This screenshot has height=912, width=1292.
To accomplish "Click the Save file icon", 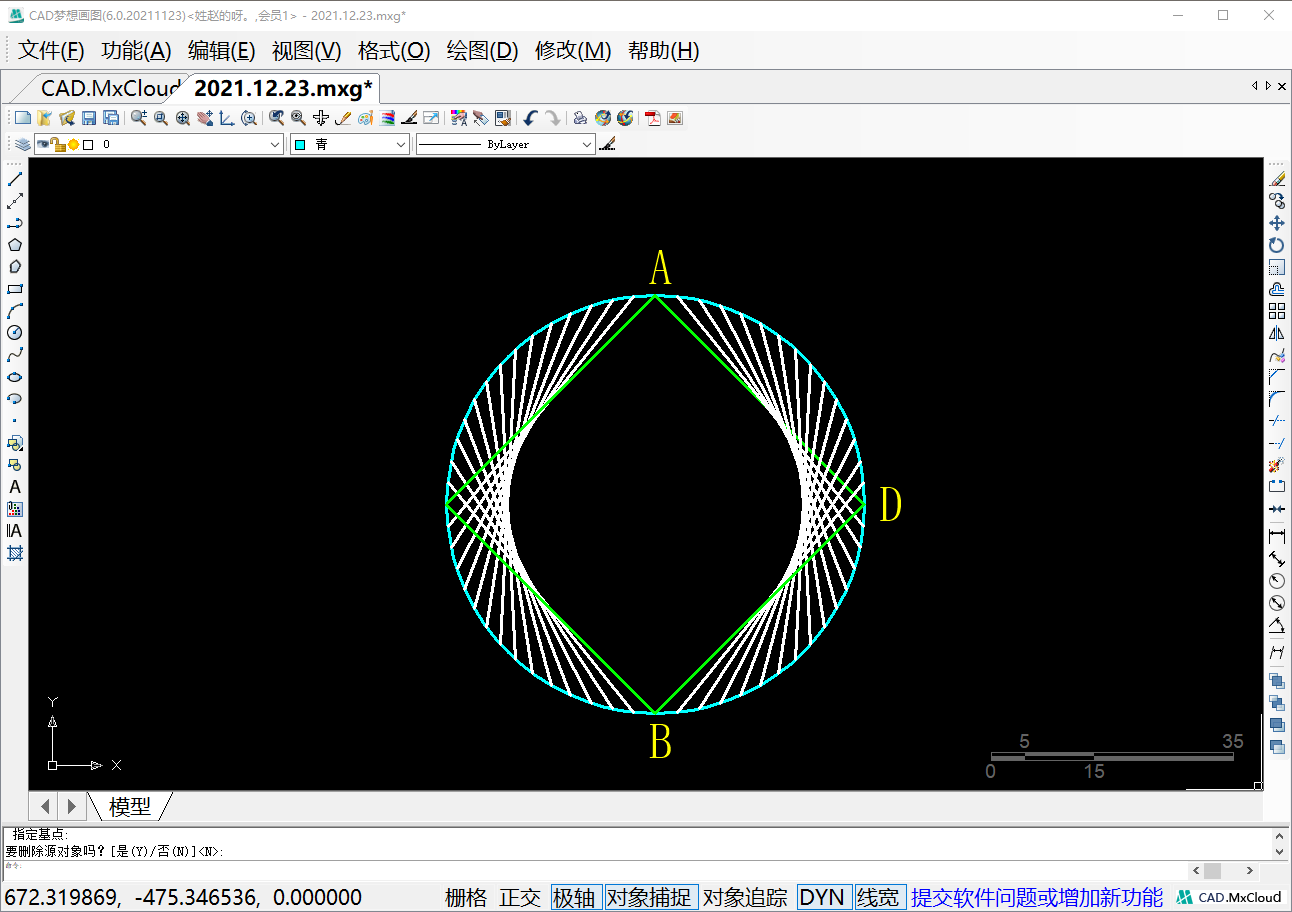I will (x=89, y=118).
